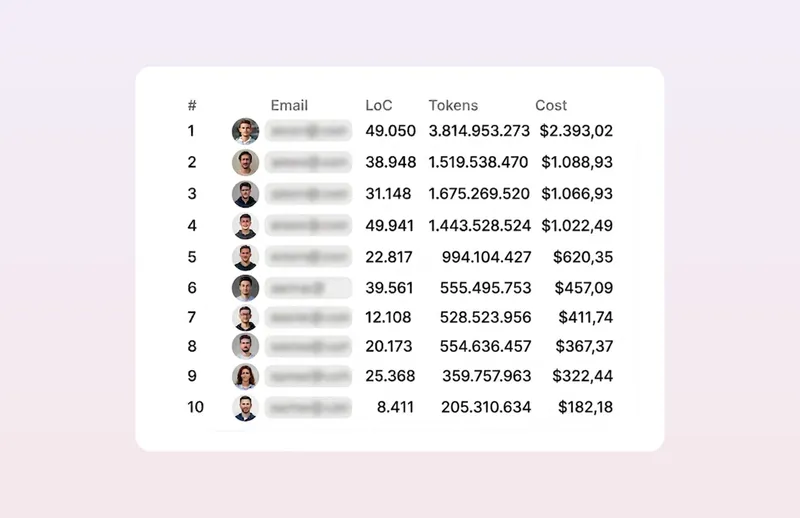This screenshot has width=800, height=518.
Task: Click the avatar in row 6
Action: click(x=245, y=288)
